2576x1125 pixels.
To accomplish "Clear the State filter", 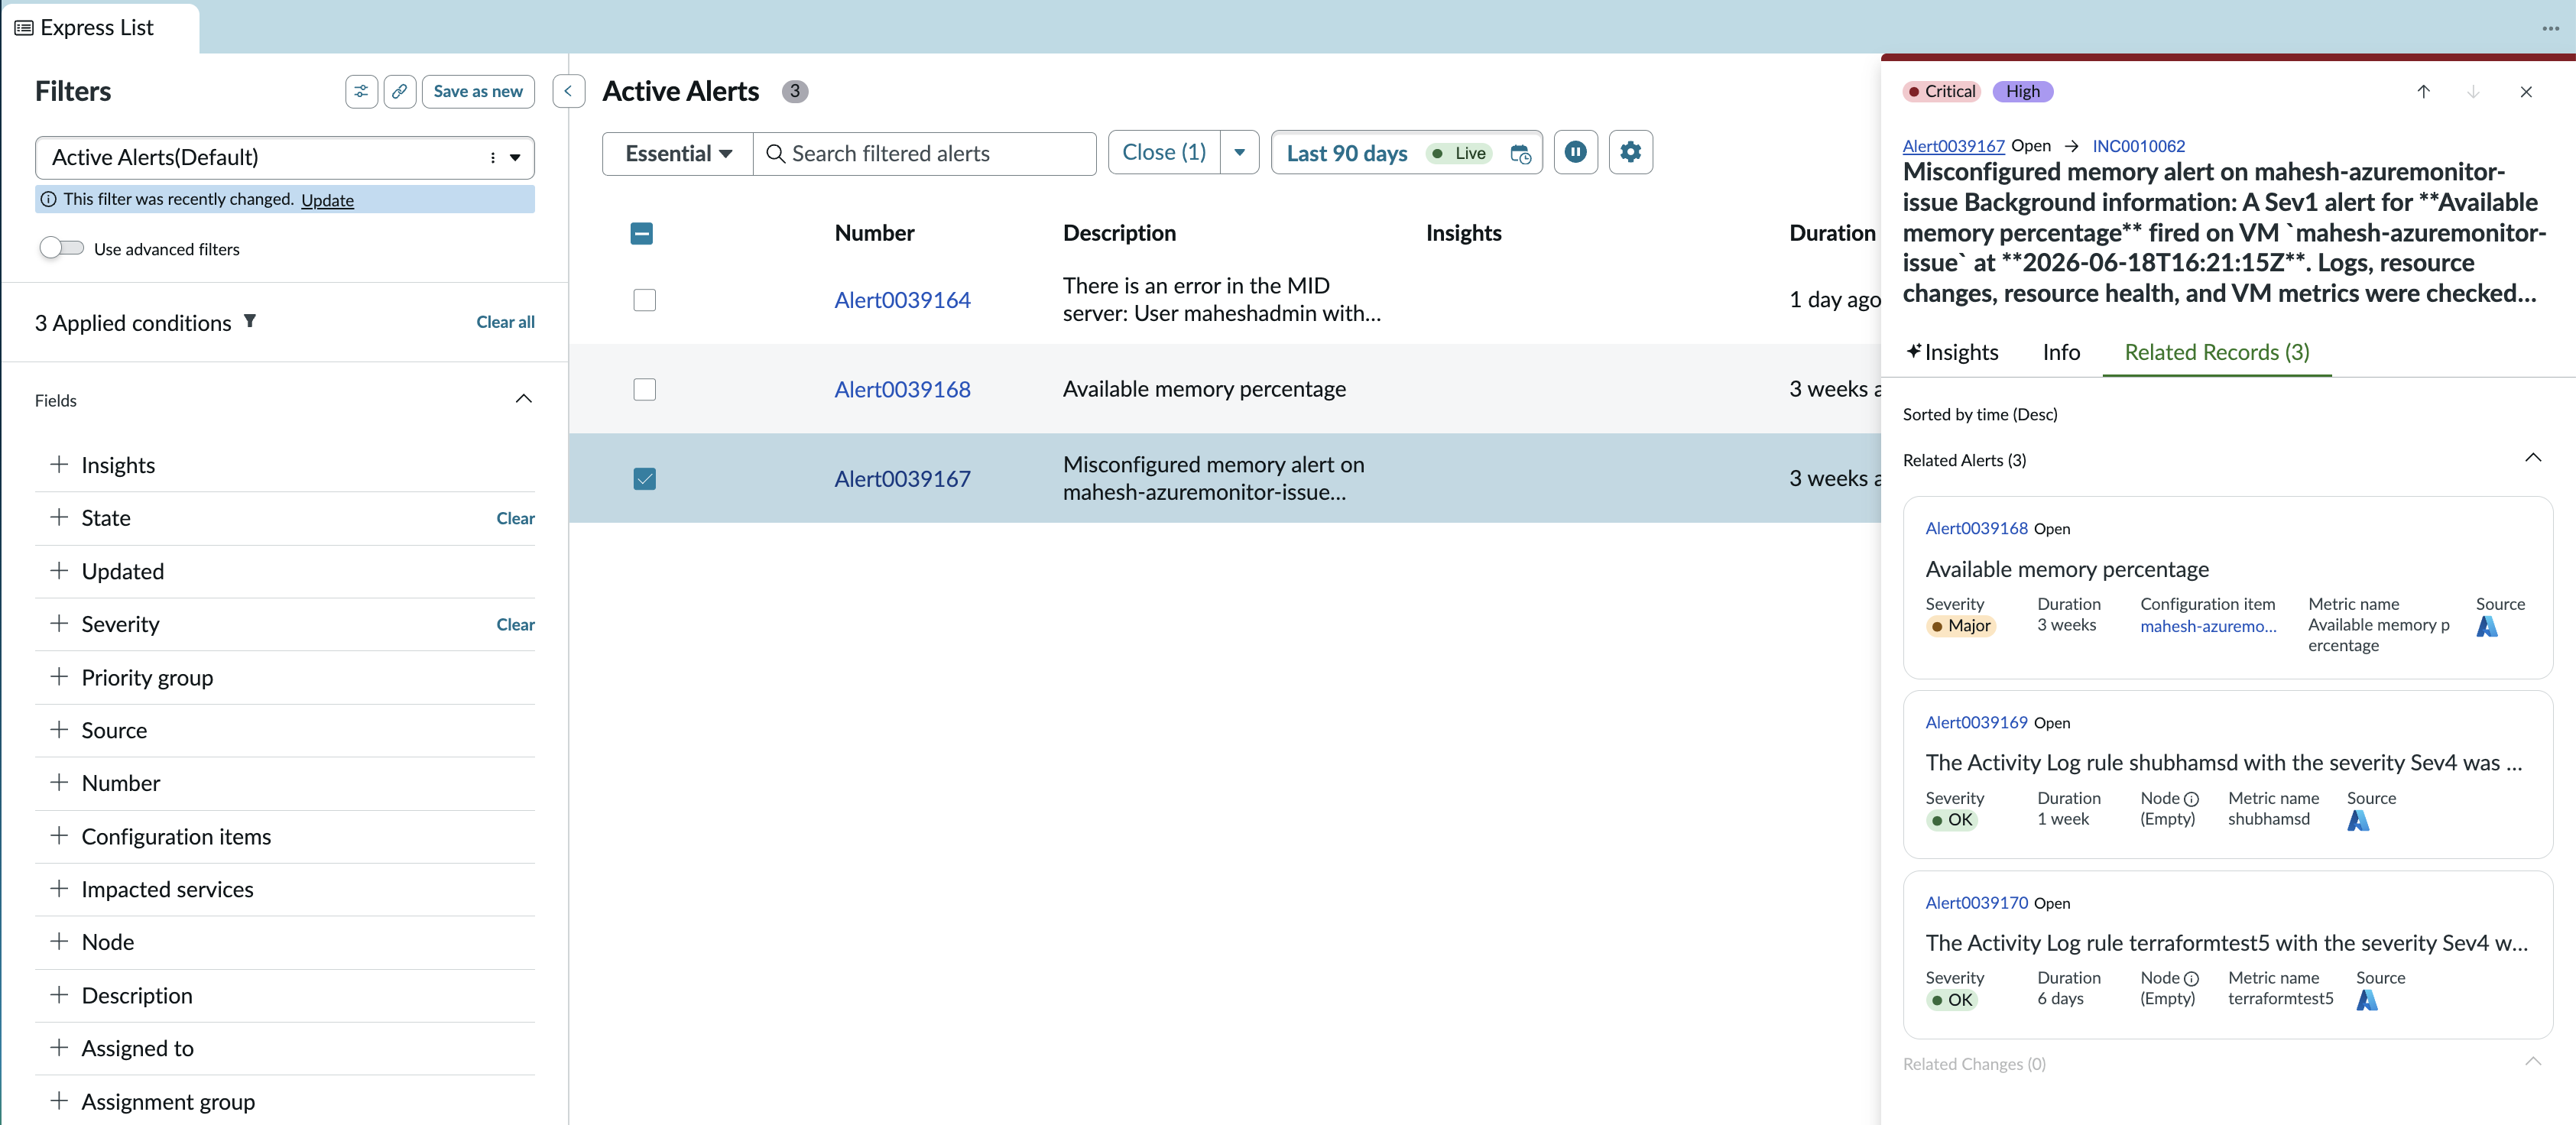I will point(515,518).
